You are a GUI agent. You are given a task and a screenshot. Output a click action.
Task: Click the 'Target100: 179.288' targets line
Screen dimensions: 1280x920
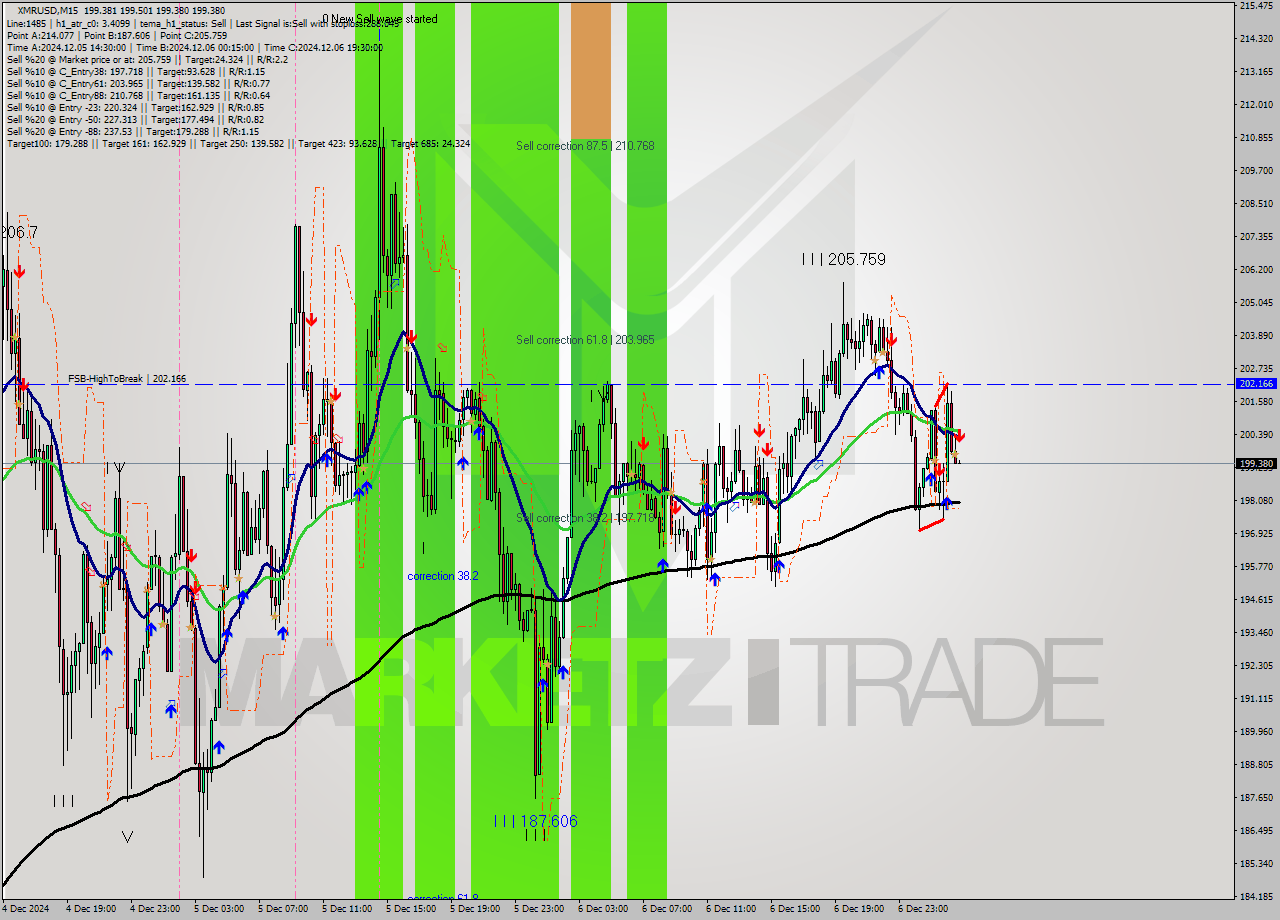[x=238, y=144]
